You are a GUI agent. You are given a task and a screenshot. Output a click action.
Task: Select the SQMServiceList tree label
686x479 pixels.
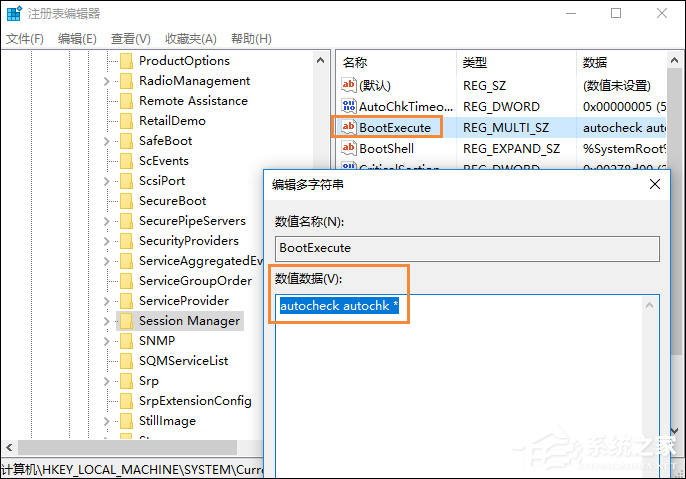pyautogui.click(x=184, y=361)
